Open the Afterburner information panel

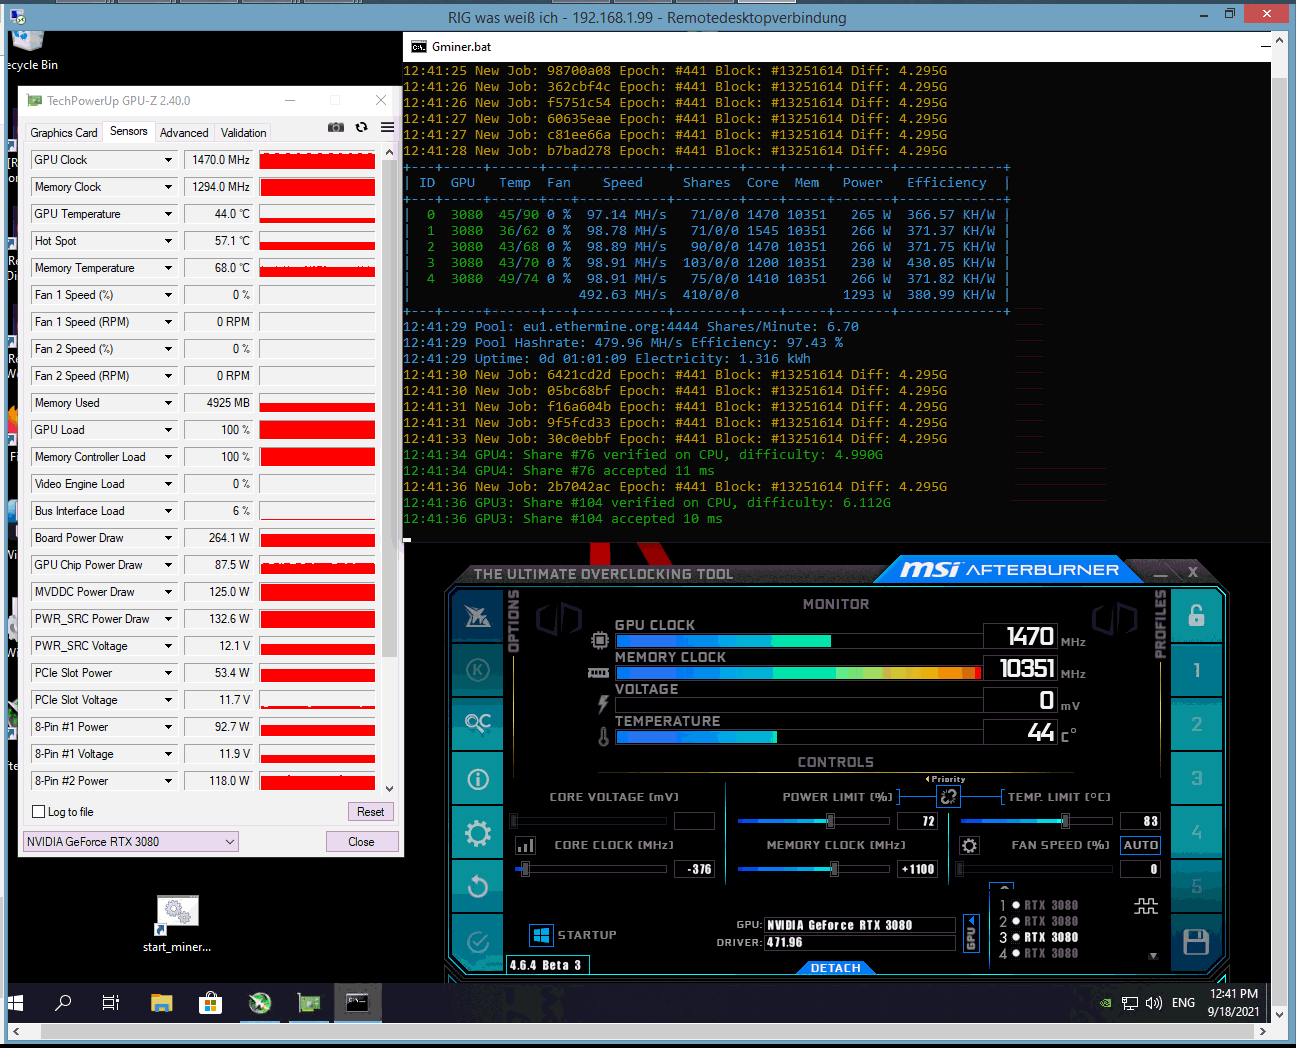pos(478,779)
